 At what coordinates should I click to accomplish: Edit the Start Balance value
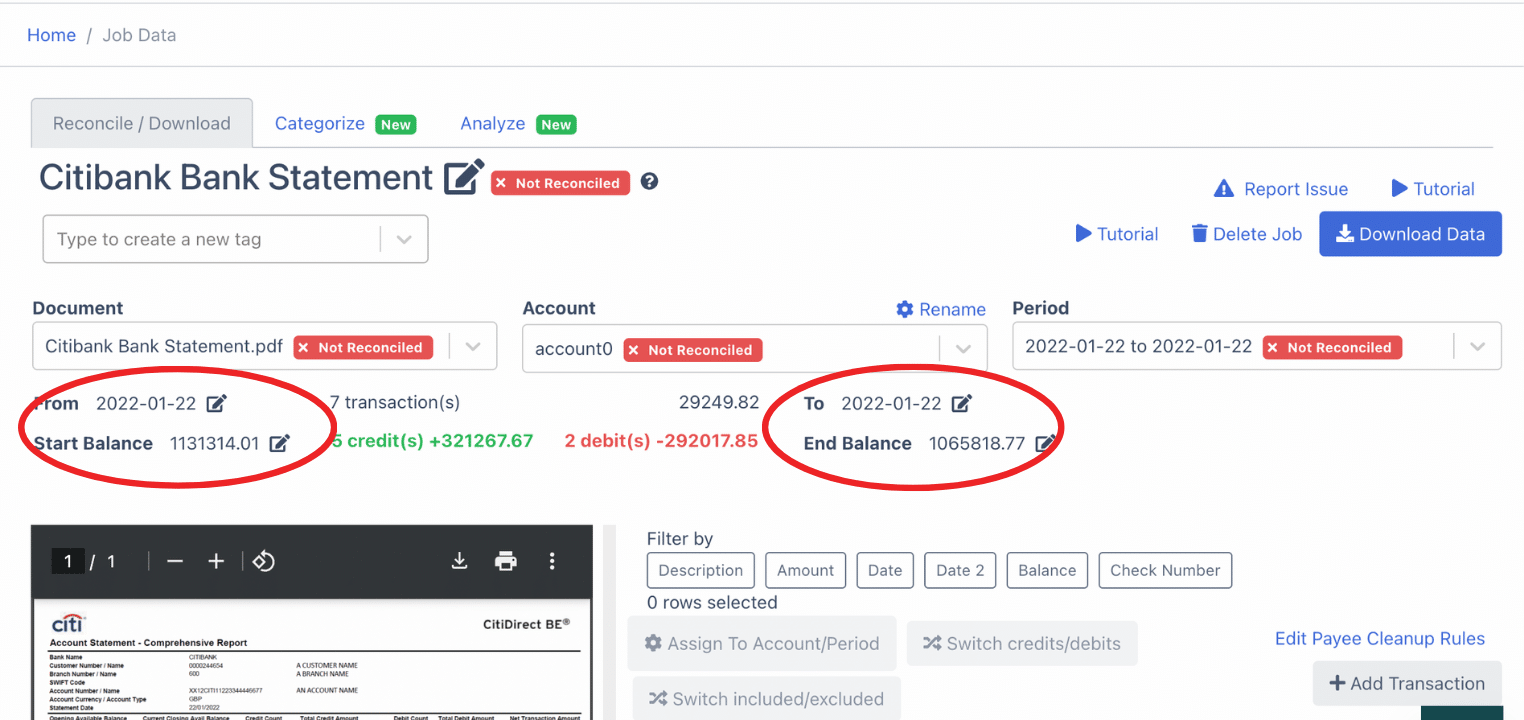coord(280,443)
